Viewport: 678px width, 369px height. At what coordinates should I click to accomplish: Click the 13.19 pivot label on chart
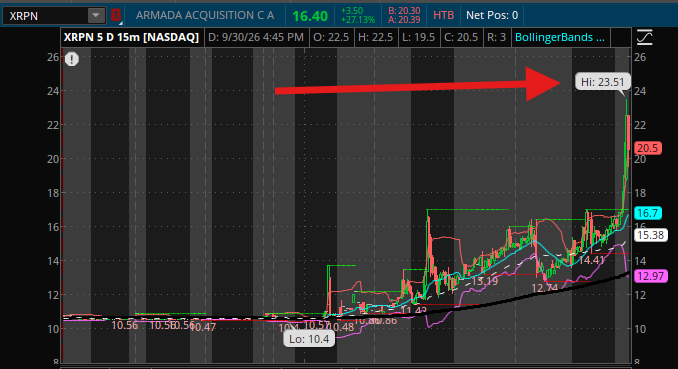tap(485, 281)
